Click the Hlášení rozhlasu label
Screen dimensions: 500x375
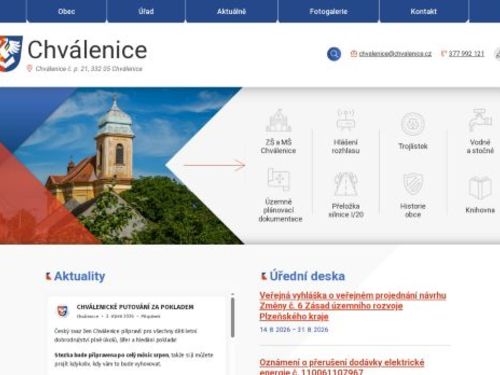pyautogui.click(x=346, y=146)
